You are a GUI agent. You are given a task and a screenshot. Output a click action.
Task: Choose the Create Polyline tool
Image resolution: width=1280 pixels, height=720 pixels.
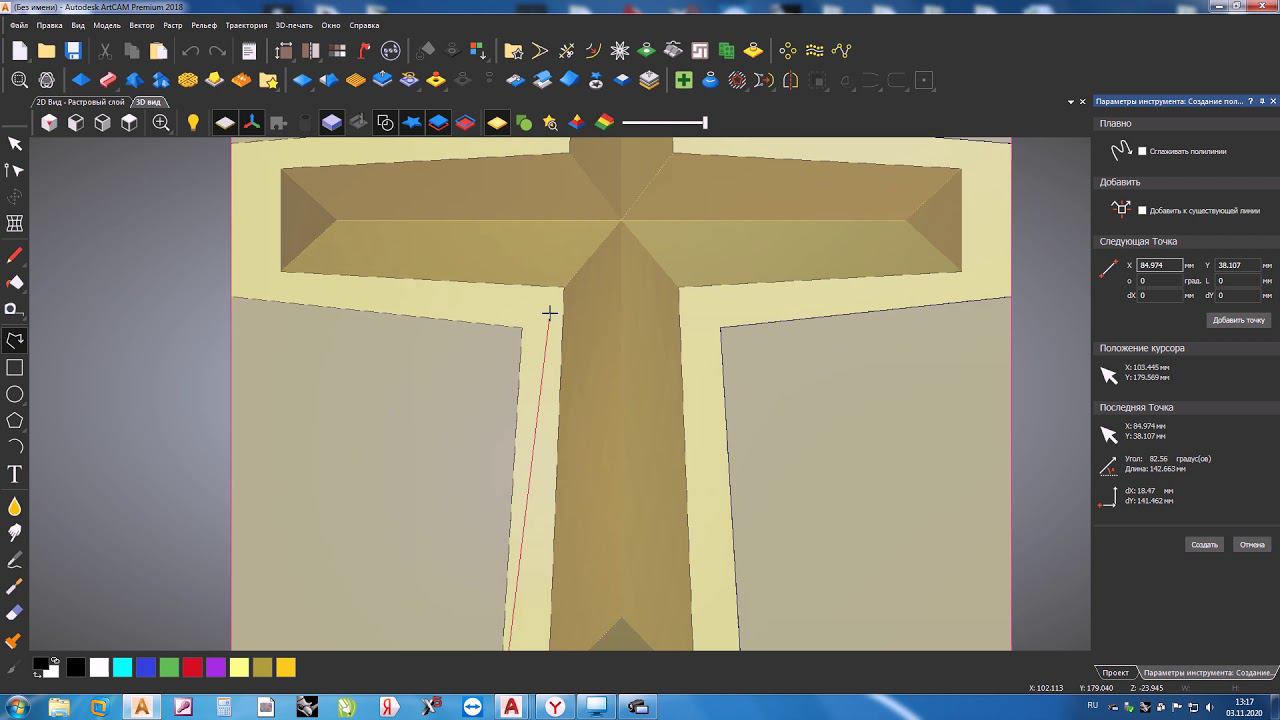coord(15,341)
